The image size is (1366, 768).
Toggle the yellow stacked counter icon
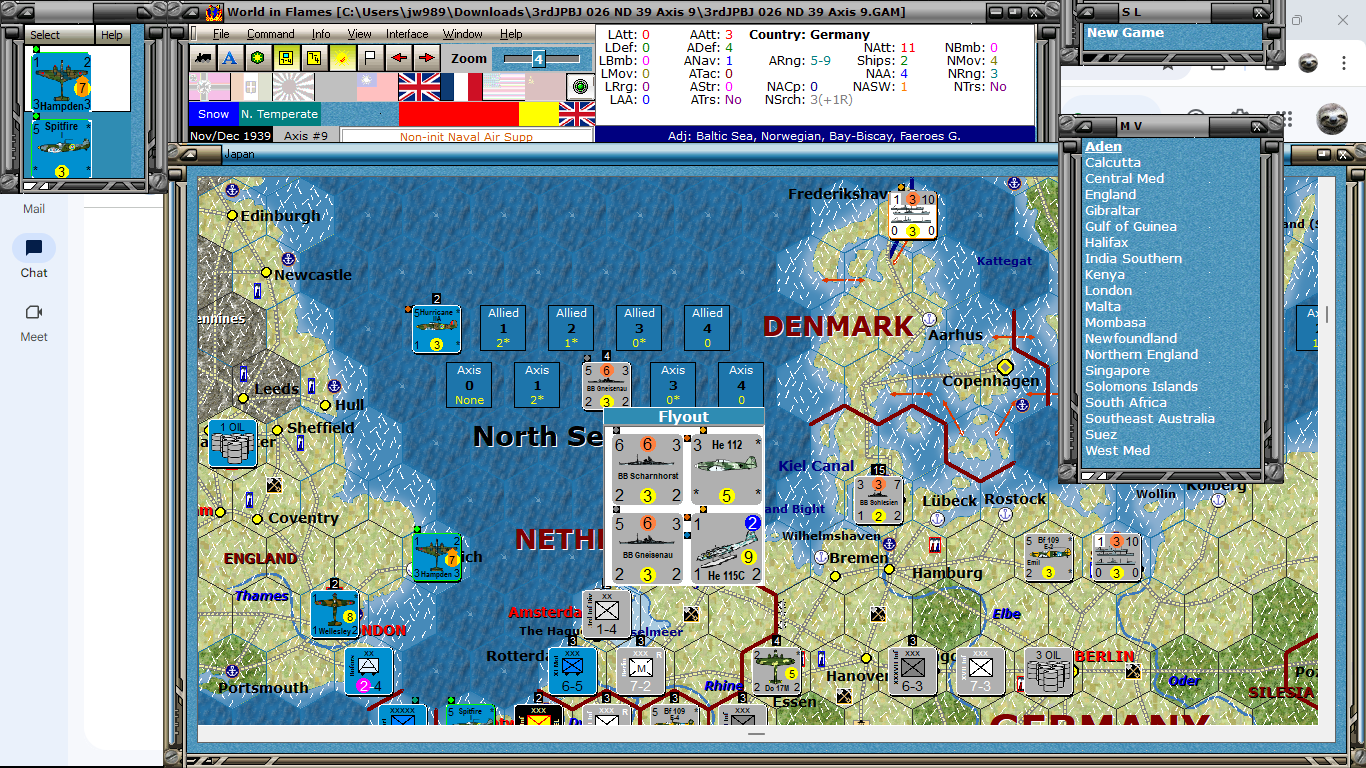coord(313,58)
